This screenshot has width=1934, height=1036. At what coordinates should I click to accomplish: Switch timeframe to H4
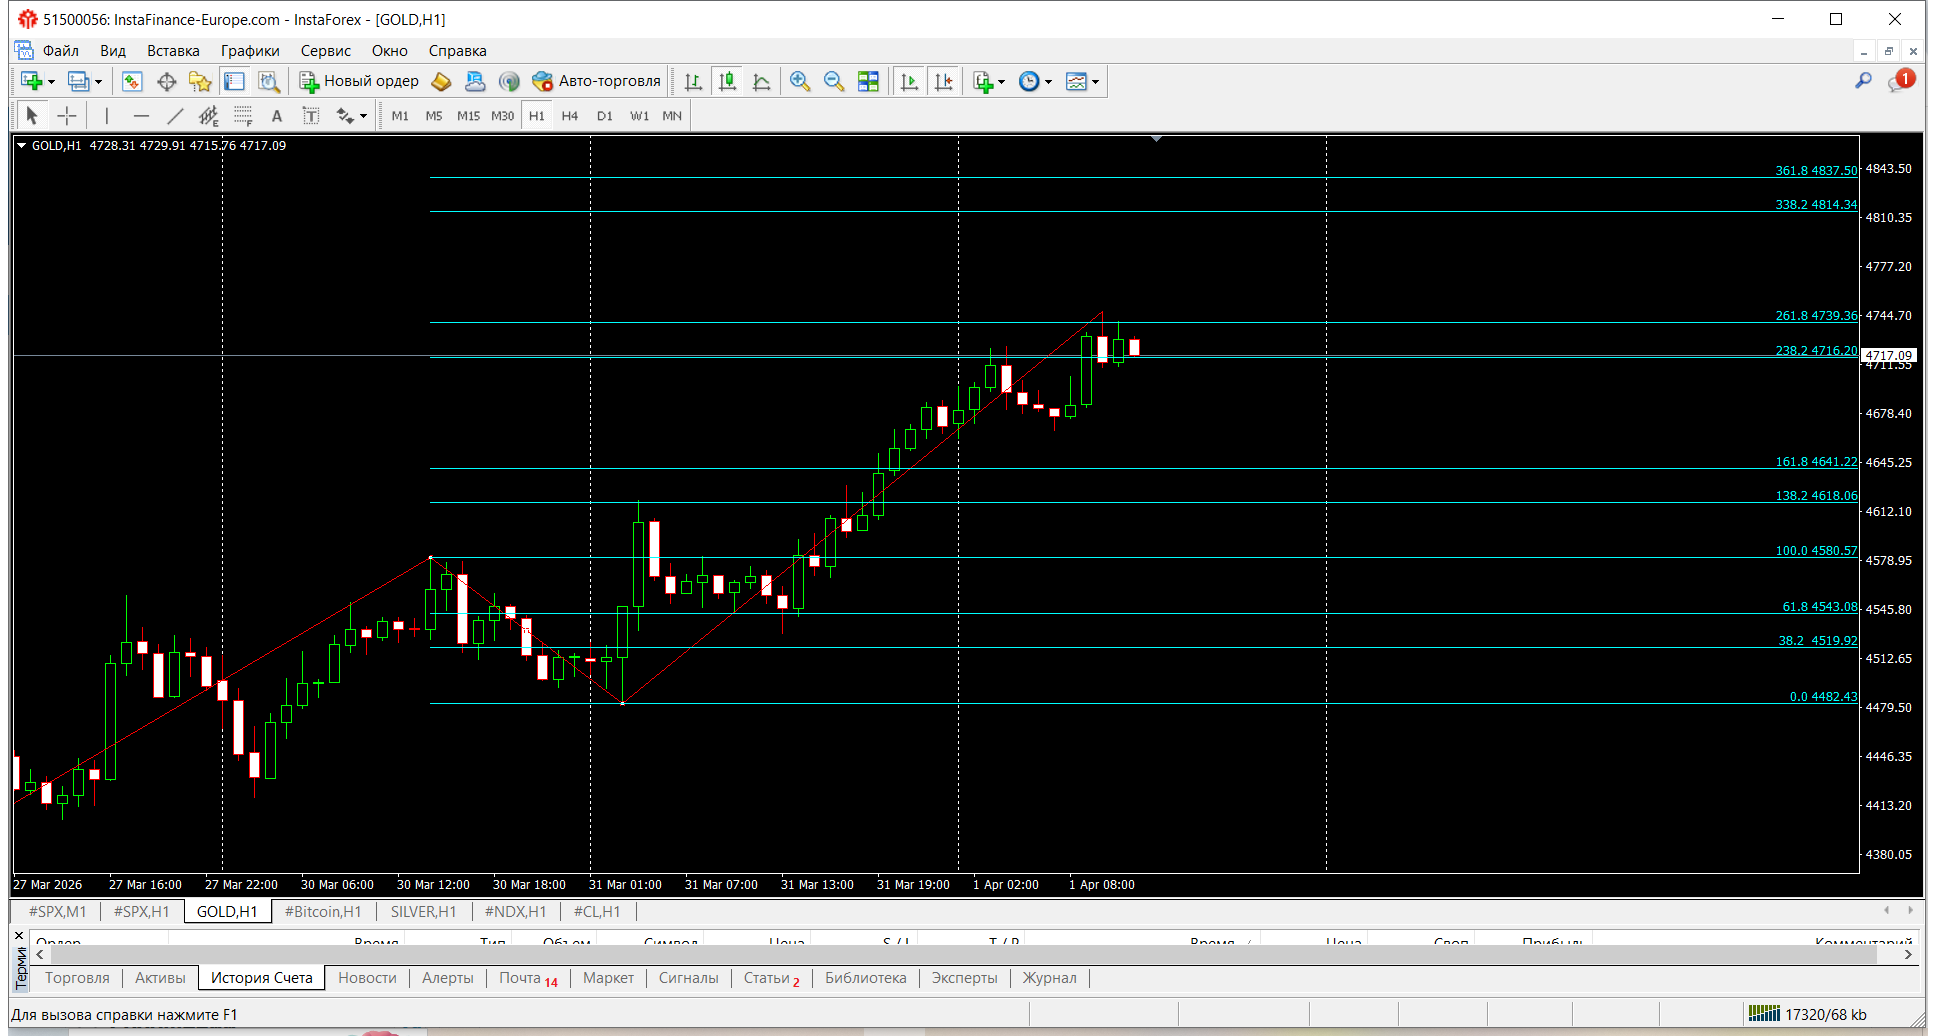570,116
